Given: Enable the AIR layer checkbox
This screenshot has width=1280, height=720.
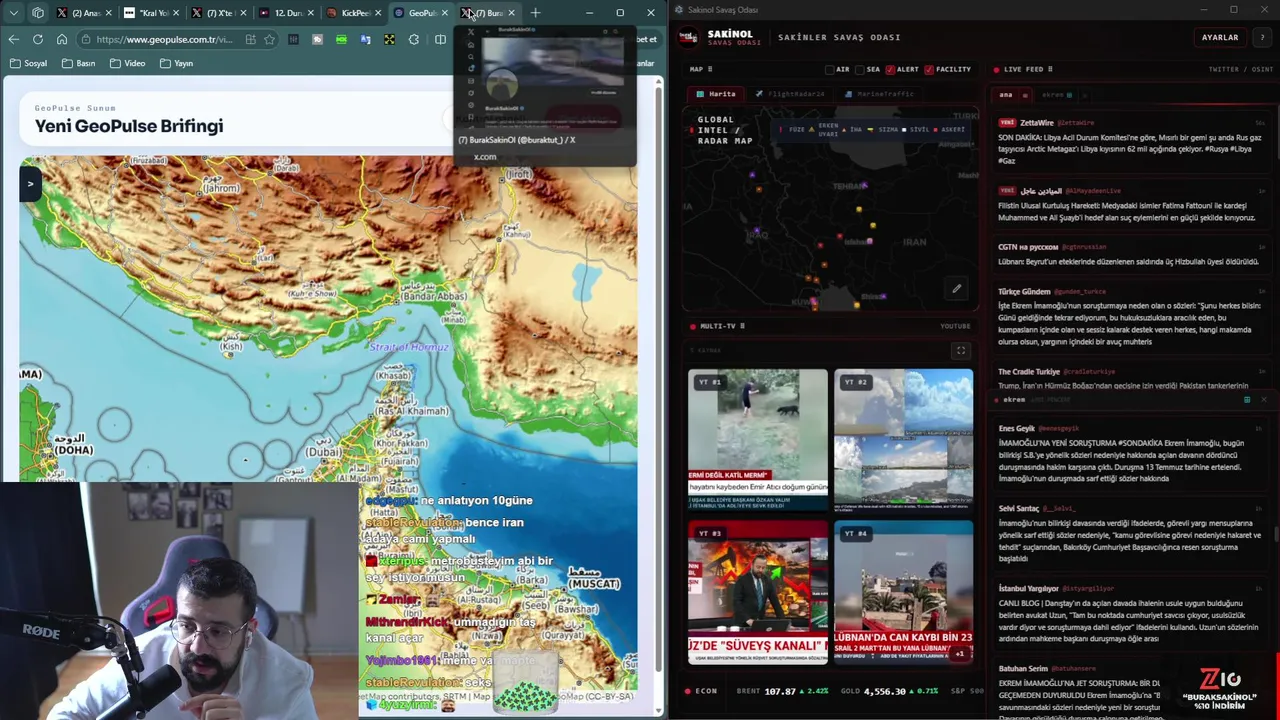Looking at the screenshot, I should [x=830, y=69].
